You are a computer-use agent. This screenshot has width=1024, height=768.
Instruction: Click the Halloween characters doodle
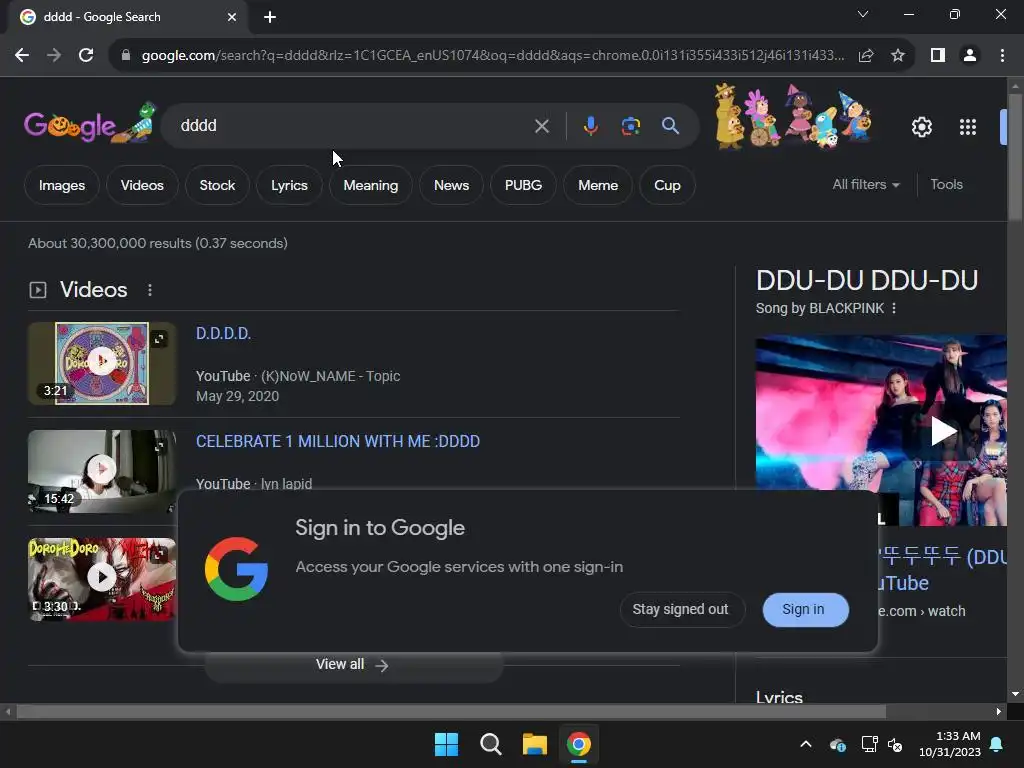793,117
